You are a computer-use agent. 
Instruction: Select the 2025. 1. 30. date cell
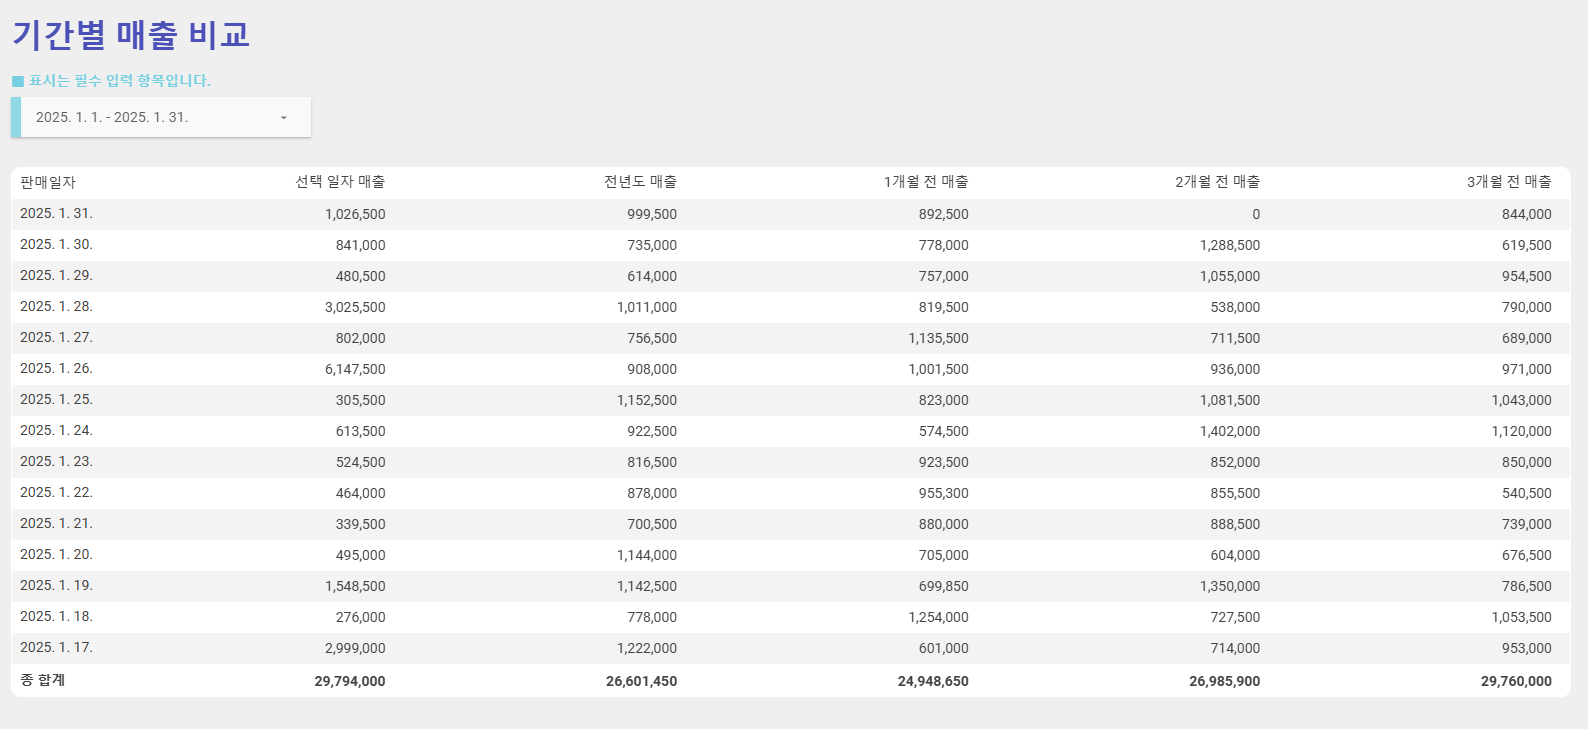point(56,245)
